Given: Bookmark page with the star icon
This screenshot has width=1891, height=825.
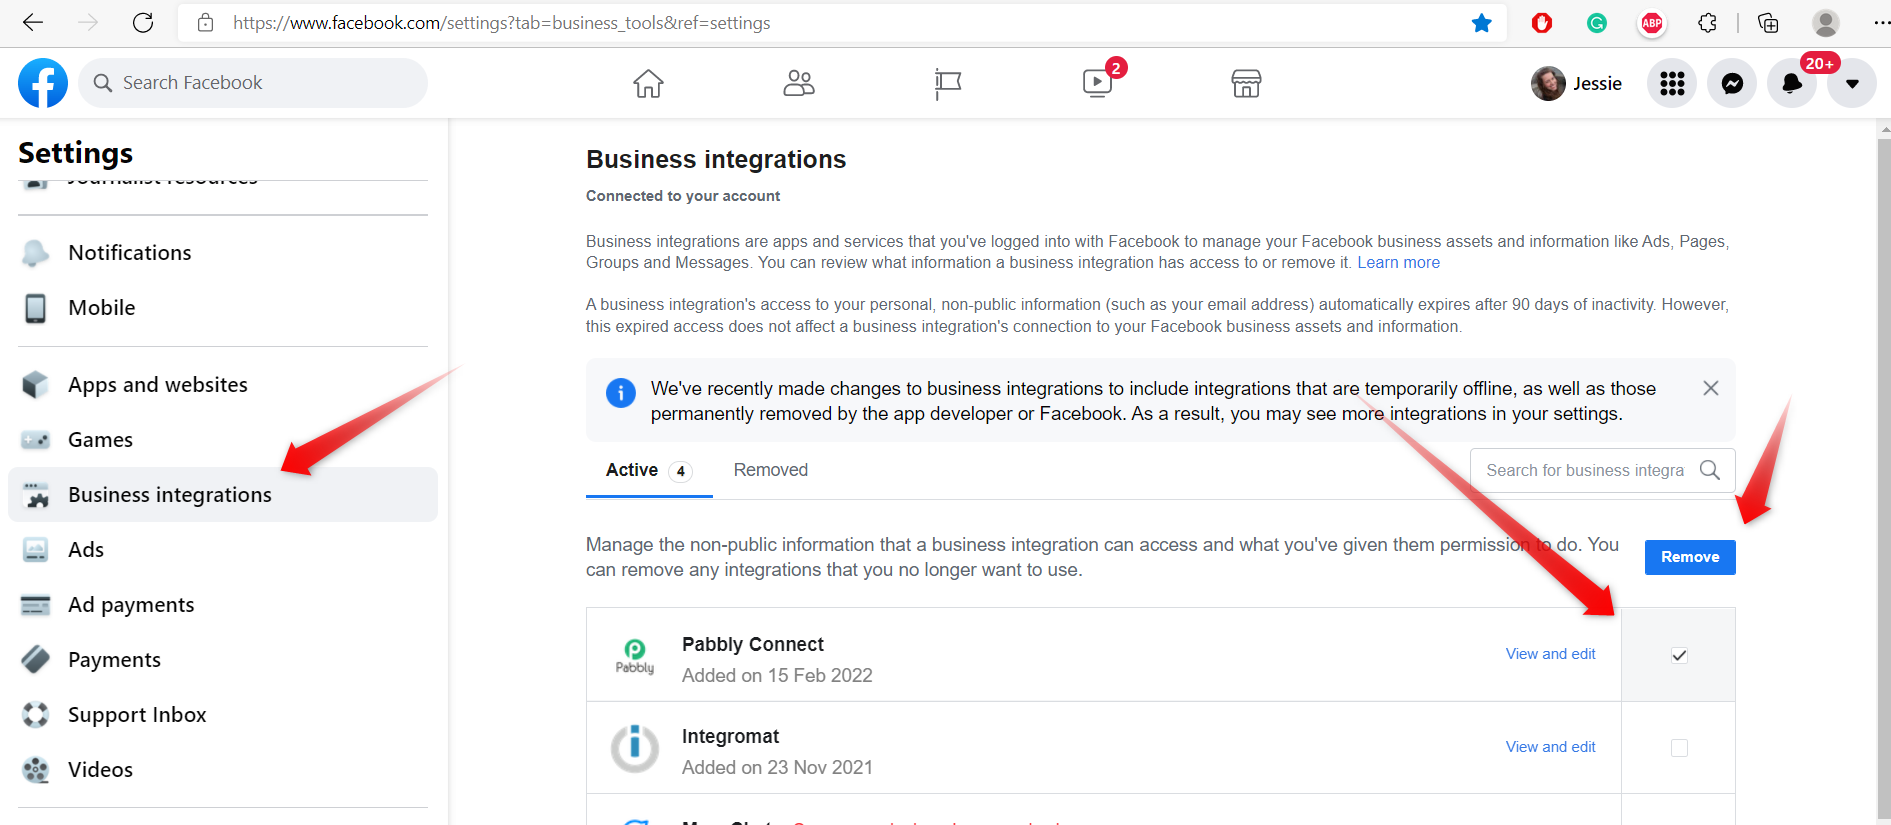Looking at the screenshot, I should point(1482,23).
